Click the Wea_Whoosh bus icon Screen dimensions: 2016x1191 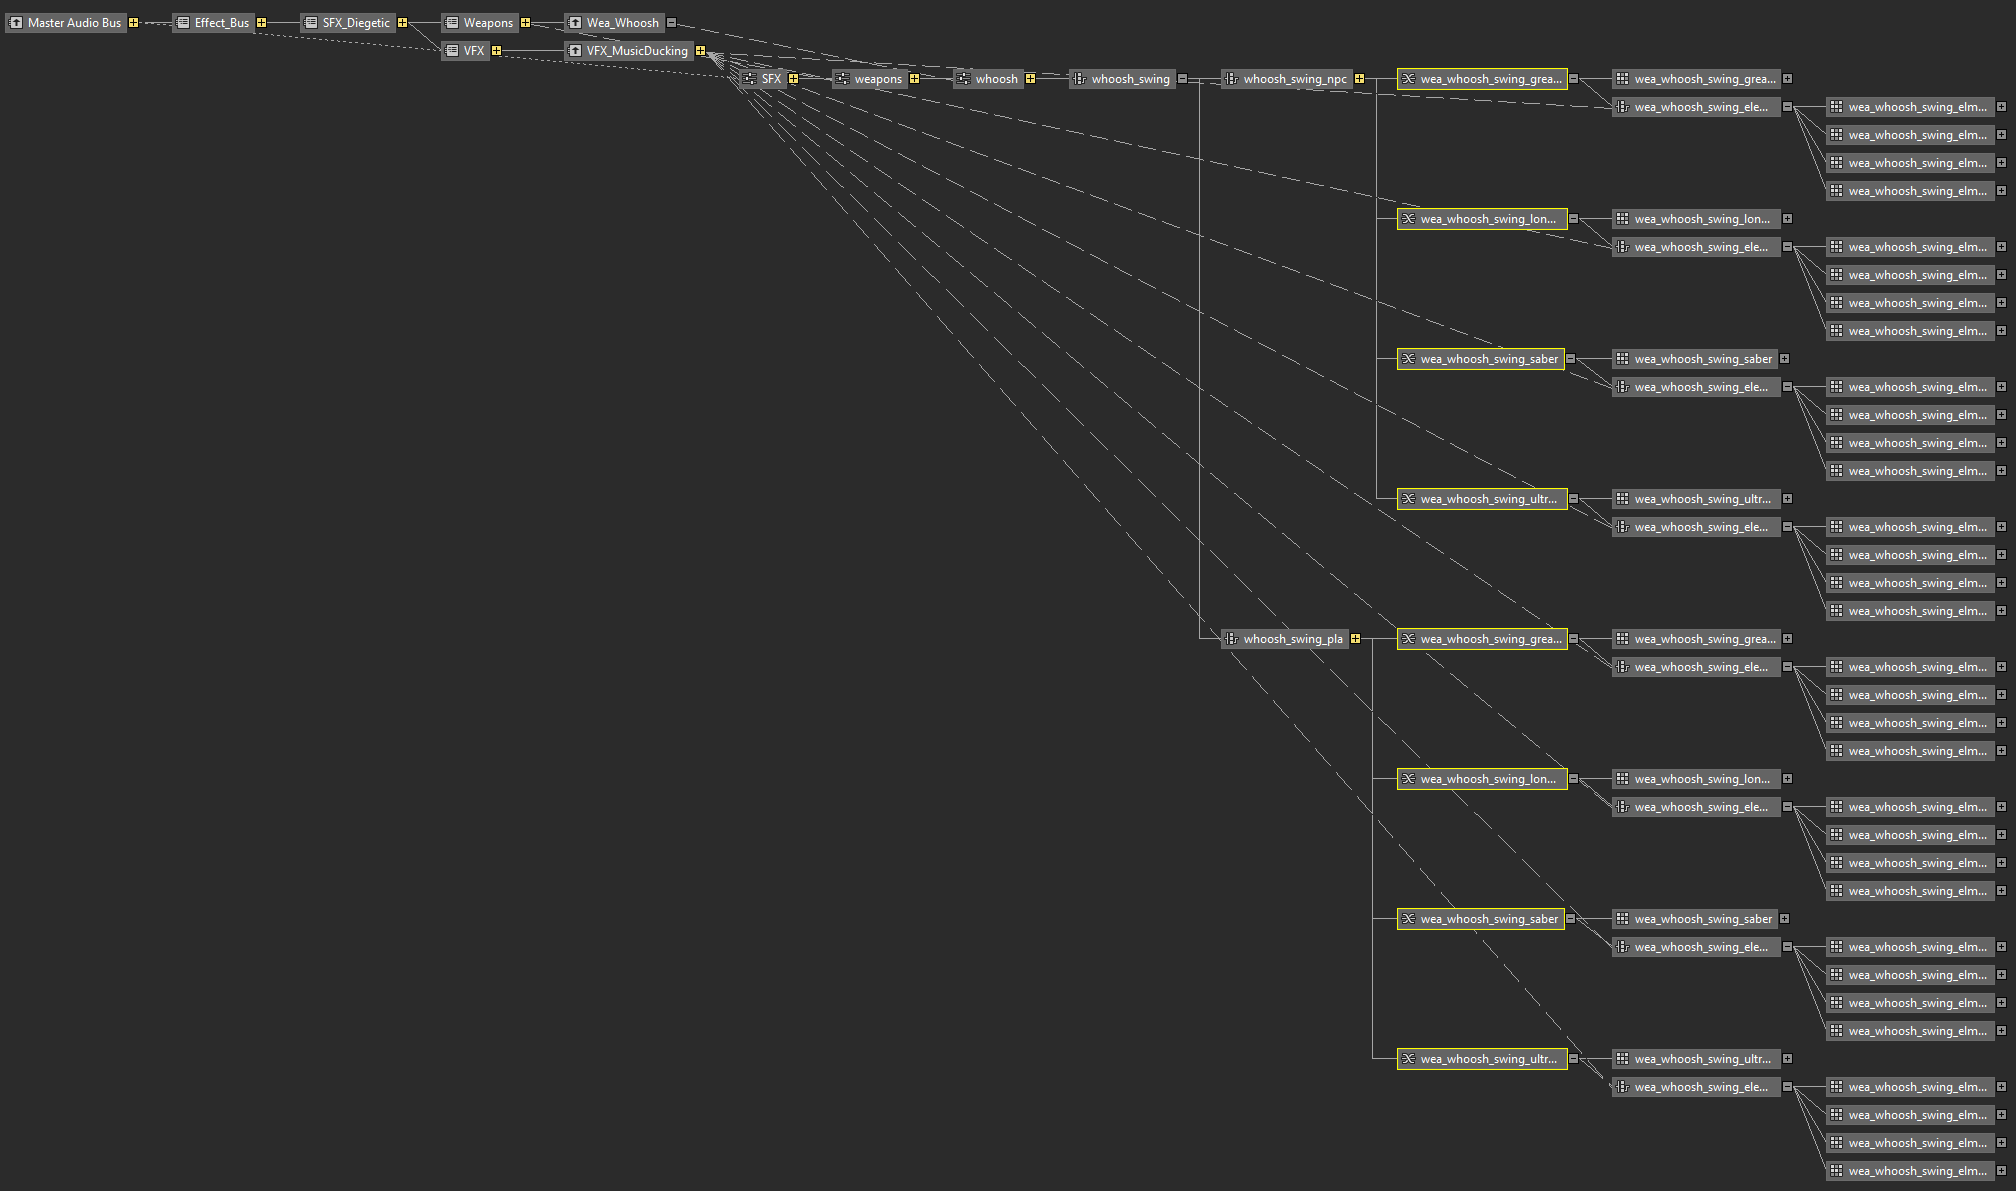[x=575, y=23]
